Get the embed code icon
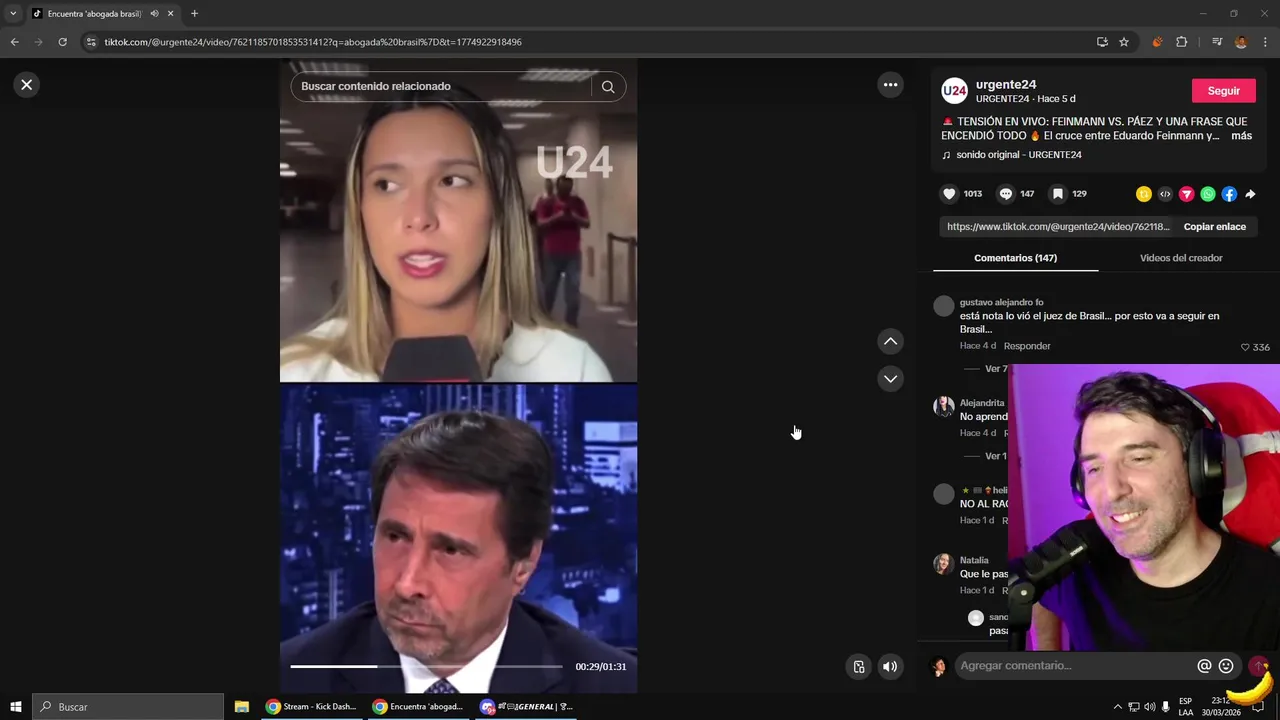 1165,194
